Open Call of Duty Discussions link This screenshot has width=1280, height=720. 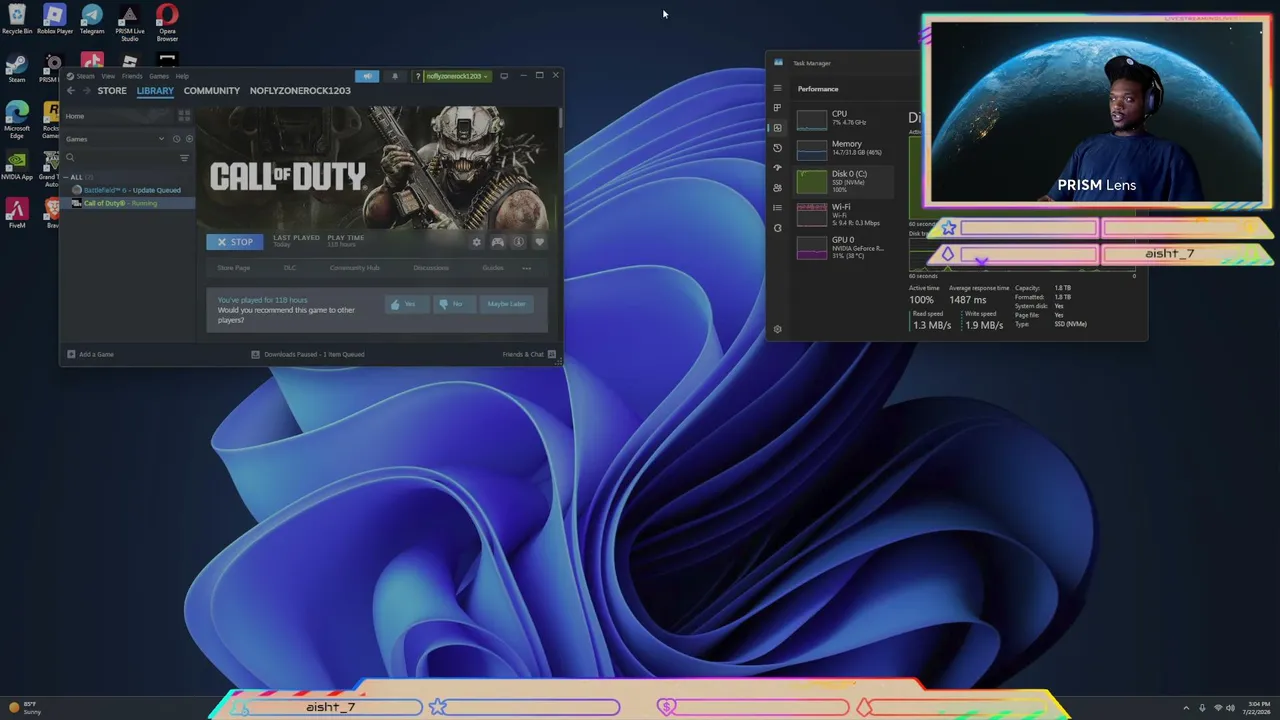click(431, 268)
